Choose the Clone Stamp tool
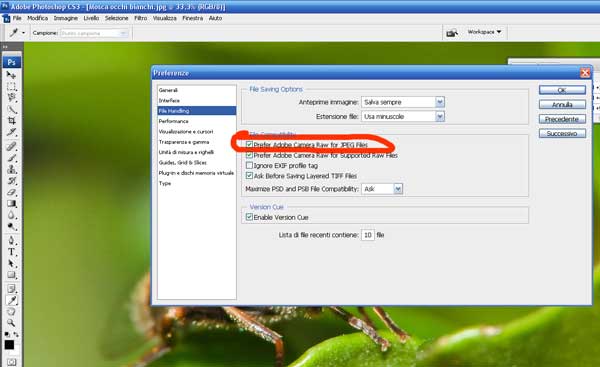Screen dimensions: 600x367 [11, 169]
